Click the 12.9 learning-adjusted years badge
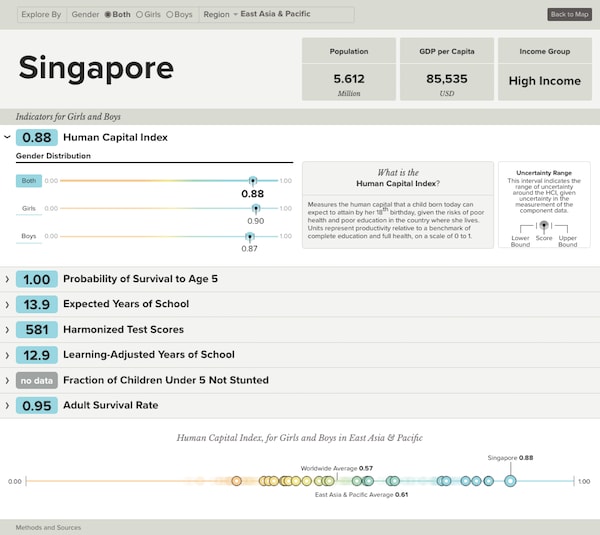The width and height of the screenshot is (600, 535). 37,355
